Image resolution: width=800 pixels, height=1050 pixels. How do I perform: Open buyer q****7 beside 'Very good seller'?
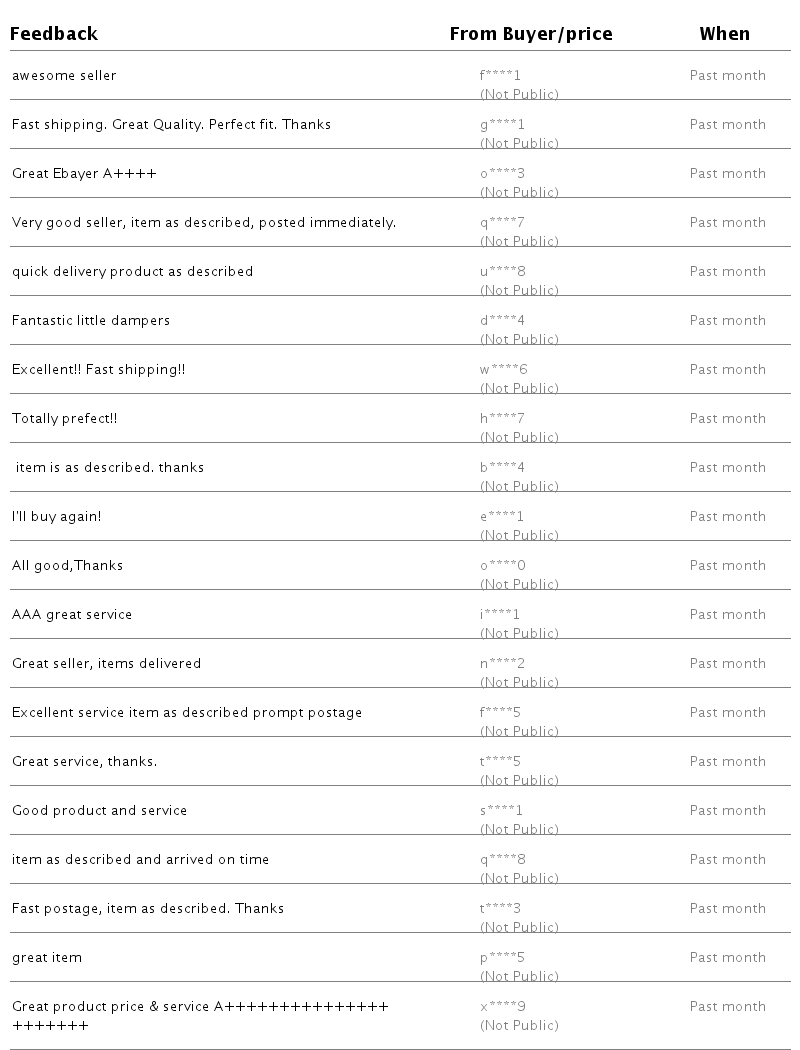(x=502, y=223)
